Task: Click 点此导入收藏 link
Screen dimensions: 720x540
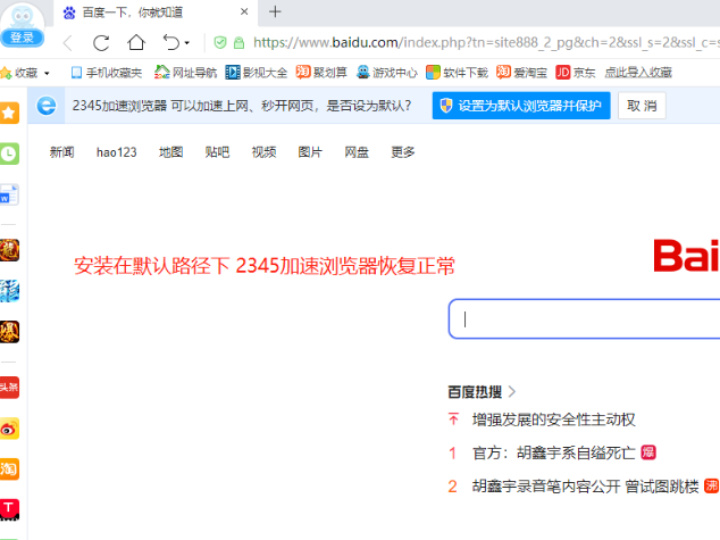Action: pos(638,73)
